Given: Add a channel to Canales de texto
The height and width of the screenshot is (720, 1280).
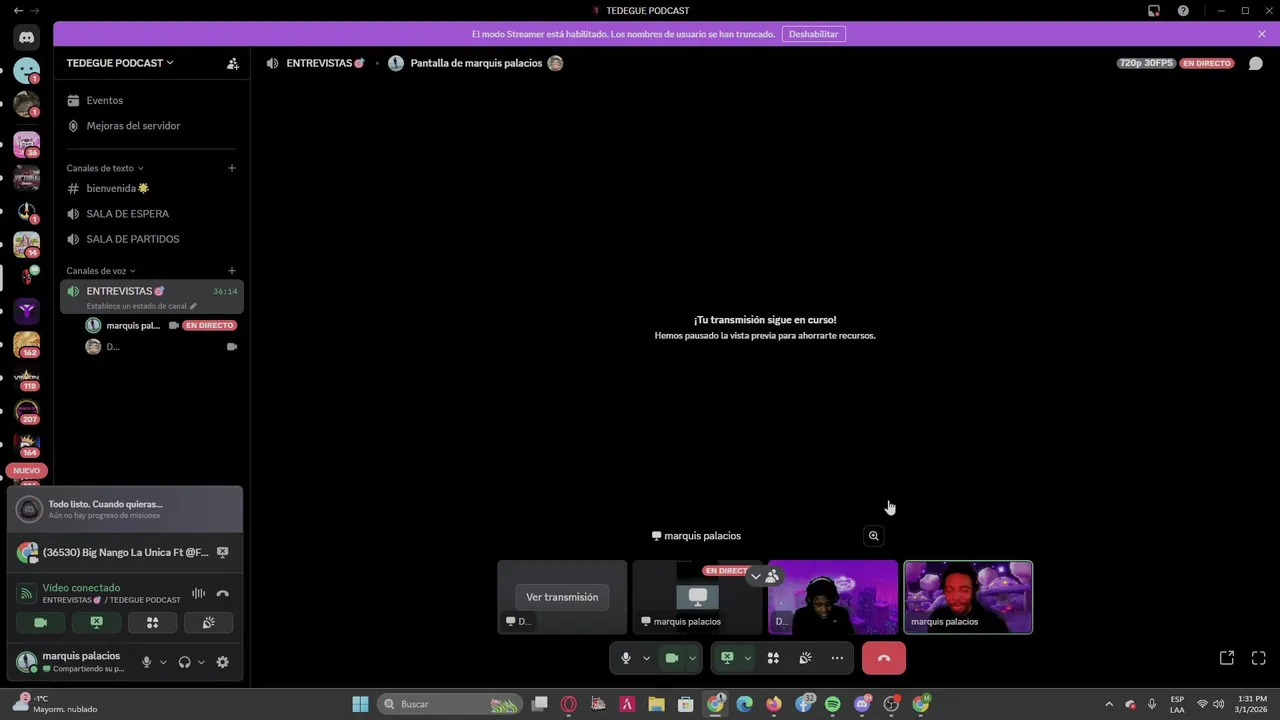Looking at the screenshot, I should pyautogui.click(x=232, y=168).
